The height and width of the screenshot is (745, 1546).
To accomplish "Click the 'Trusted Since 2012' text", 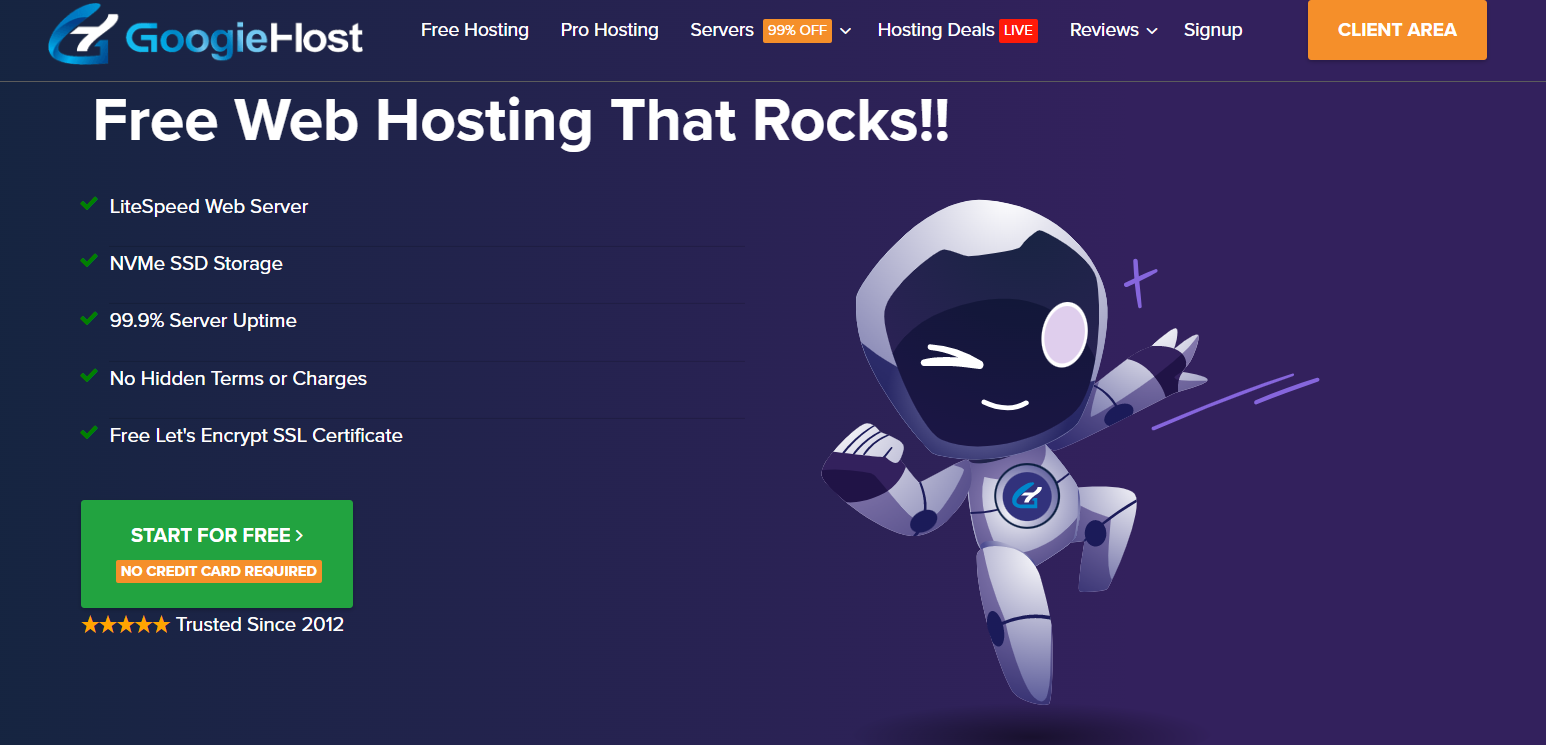I will 260,625.
